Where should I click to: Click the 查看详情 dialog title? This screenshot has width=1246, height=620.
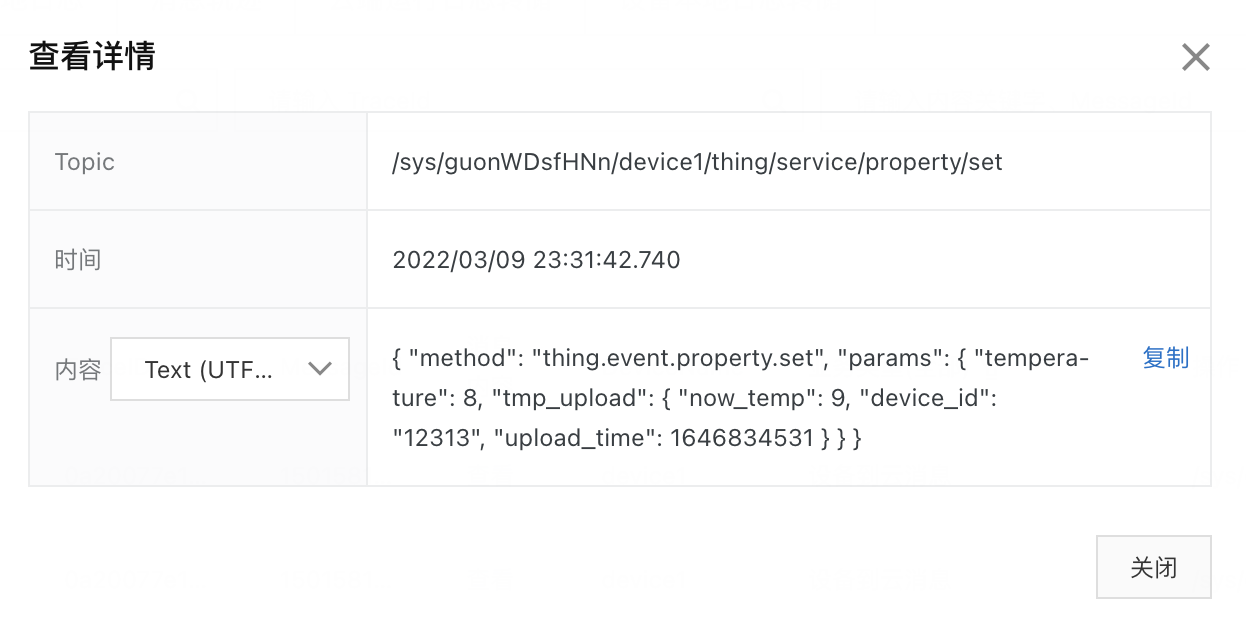[x=92, y=56]
